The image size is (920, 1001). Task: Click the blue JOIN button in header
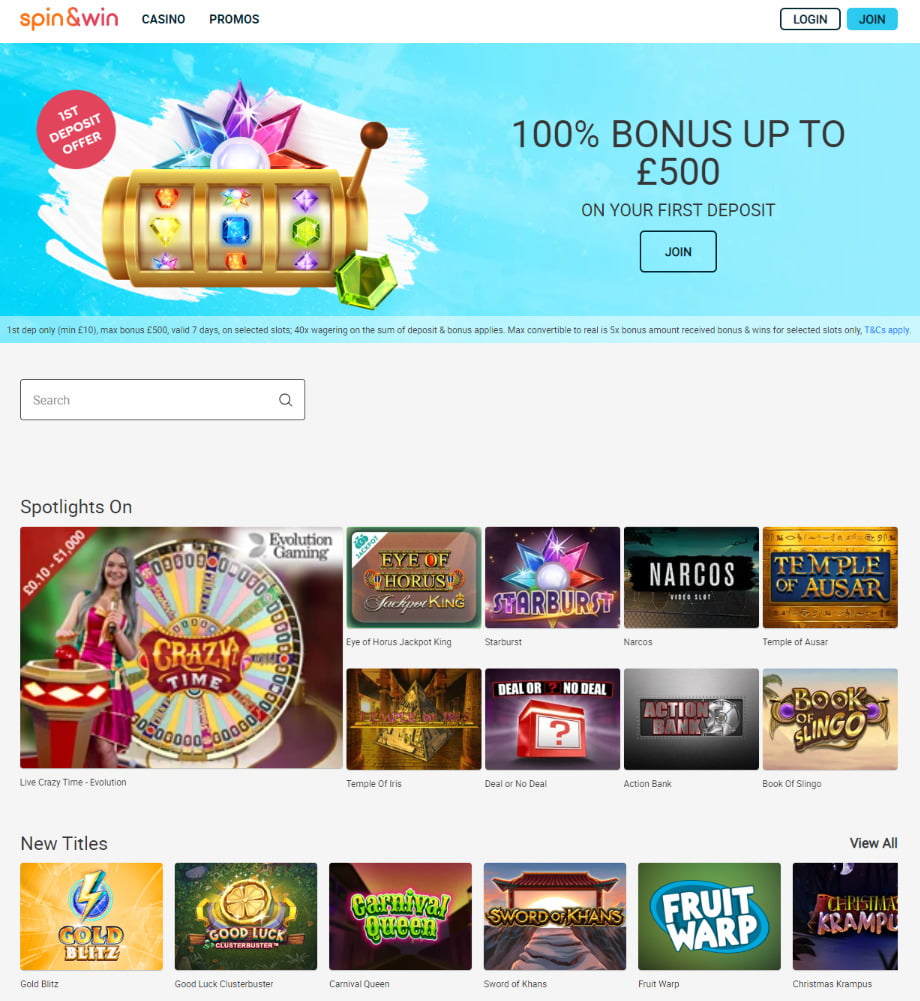click(871, 19)
